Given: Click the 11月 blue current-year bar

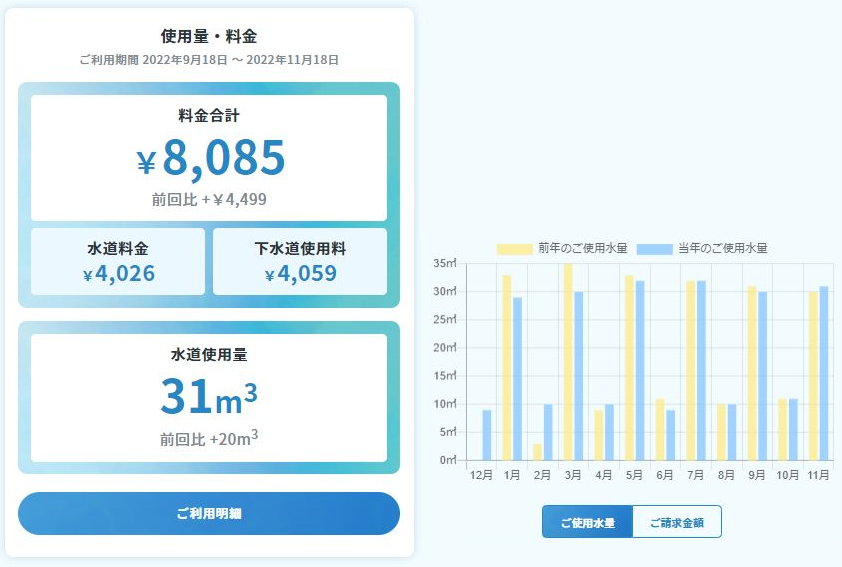Looking at the screenshot, I should pyautogui.click(x=824, y=373).
